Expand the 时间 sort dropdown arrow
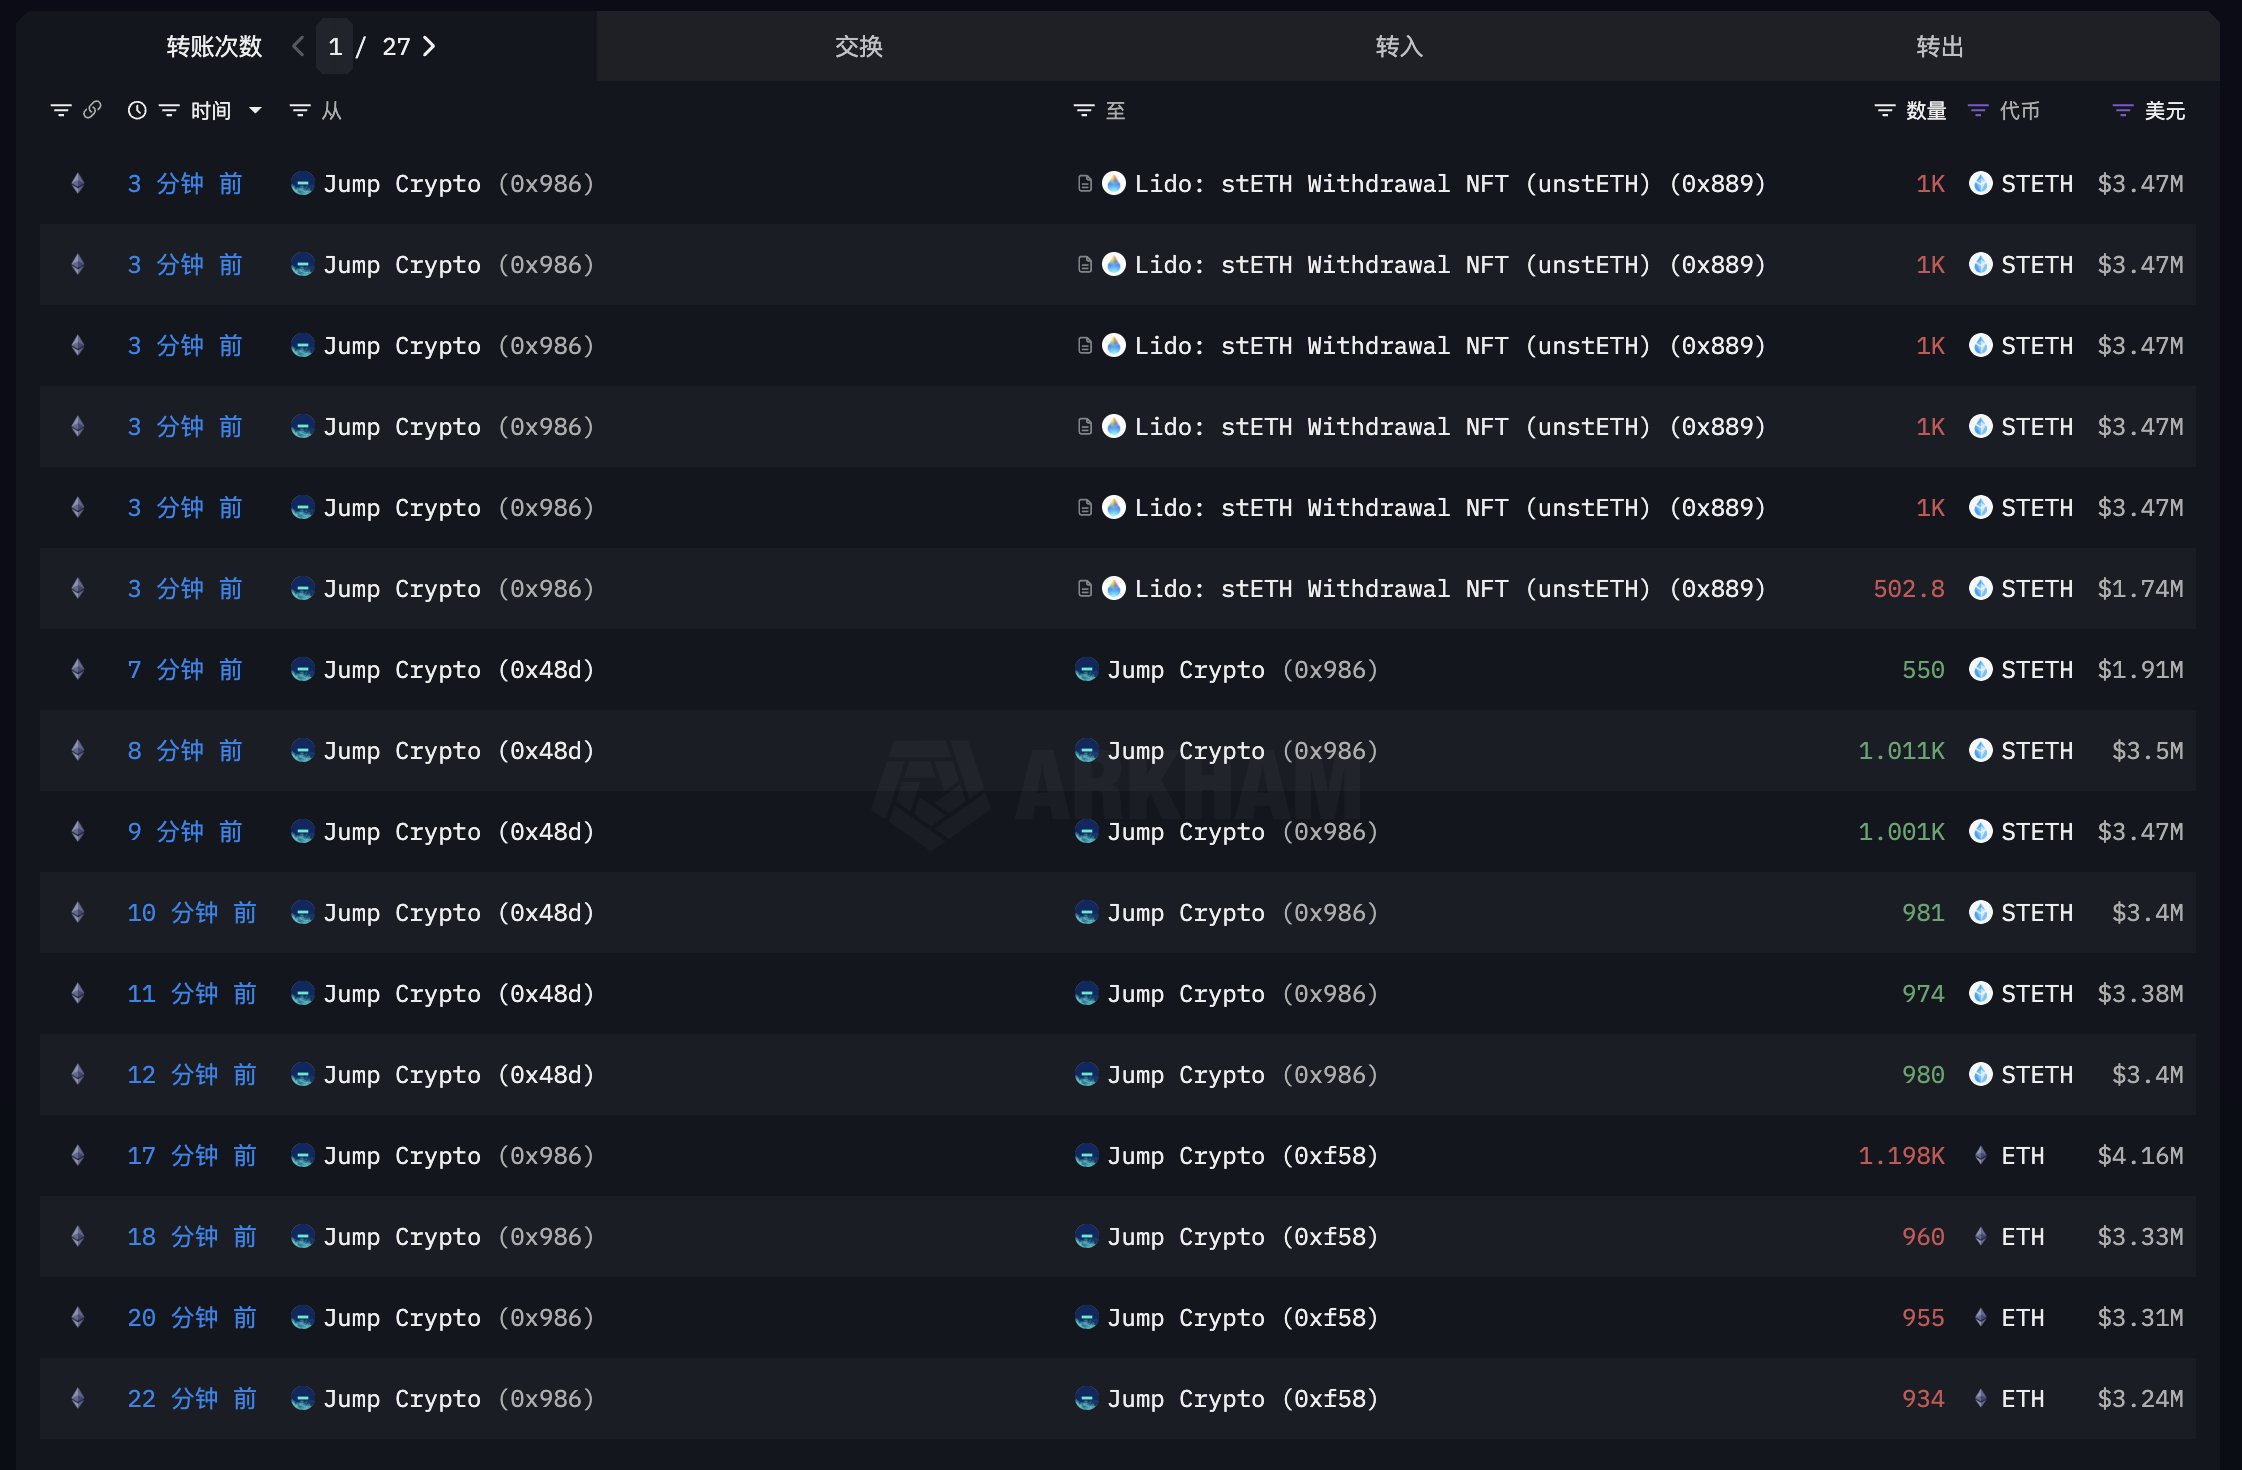 click(x=255, y=110)
